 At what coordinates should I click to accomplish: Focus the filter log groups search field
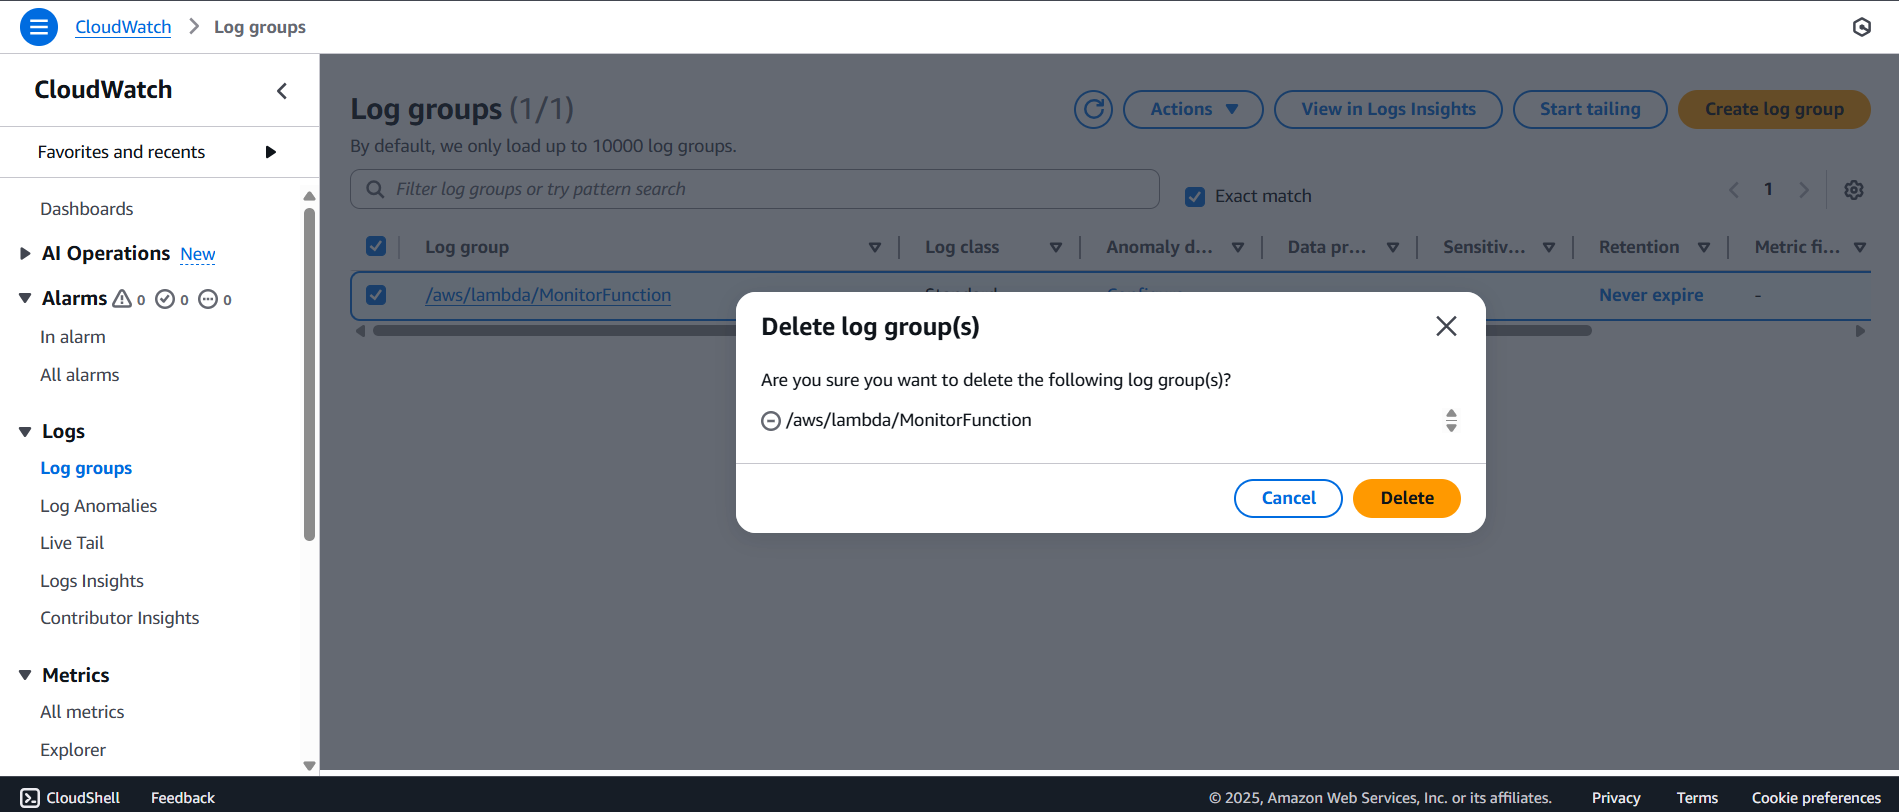(x=754, y=189)
